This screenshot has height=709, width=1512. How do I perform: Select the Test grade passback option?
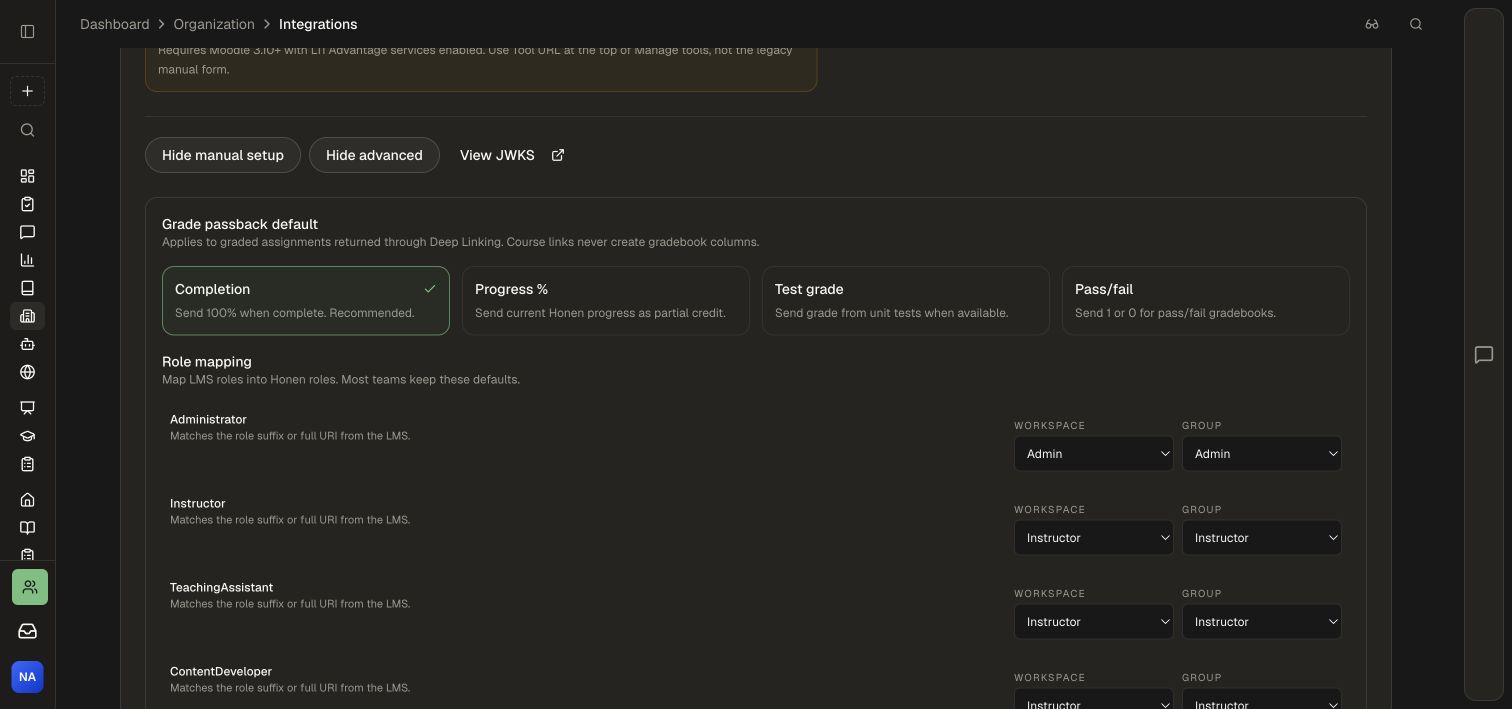(x=906, y=301)
